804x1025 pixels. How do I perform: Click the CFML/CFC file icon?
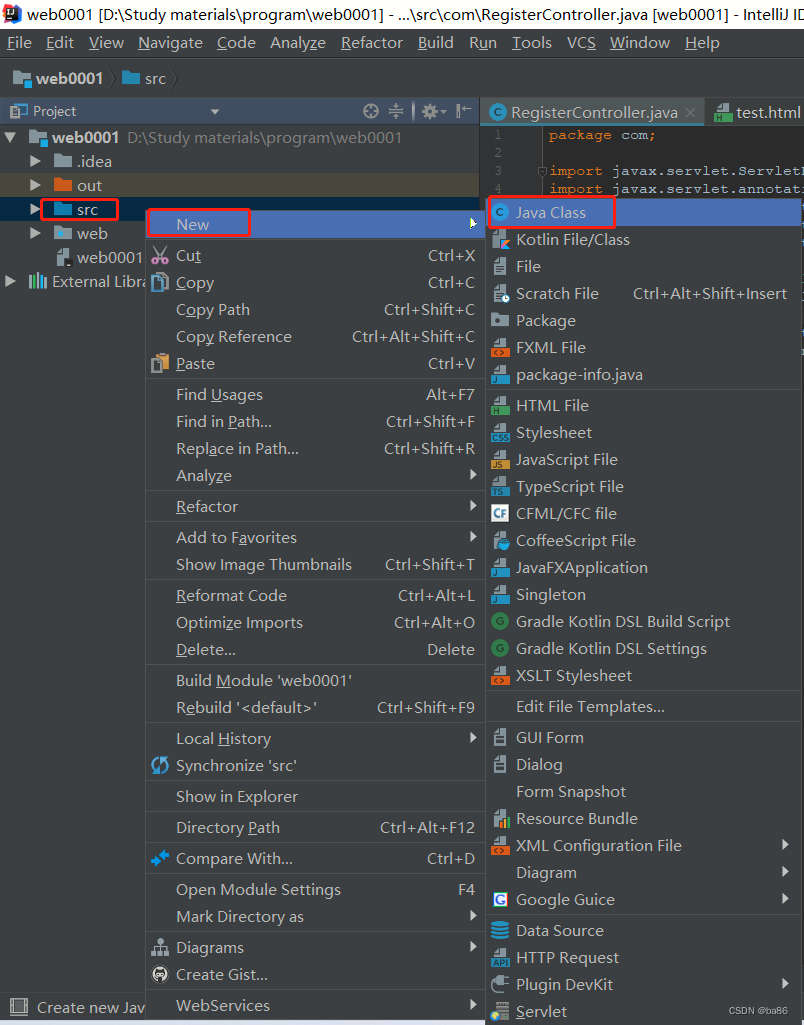coord(500,513)
